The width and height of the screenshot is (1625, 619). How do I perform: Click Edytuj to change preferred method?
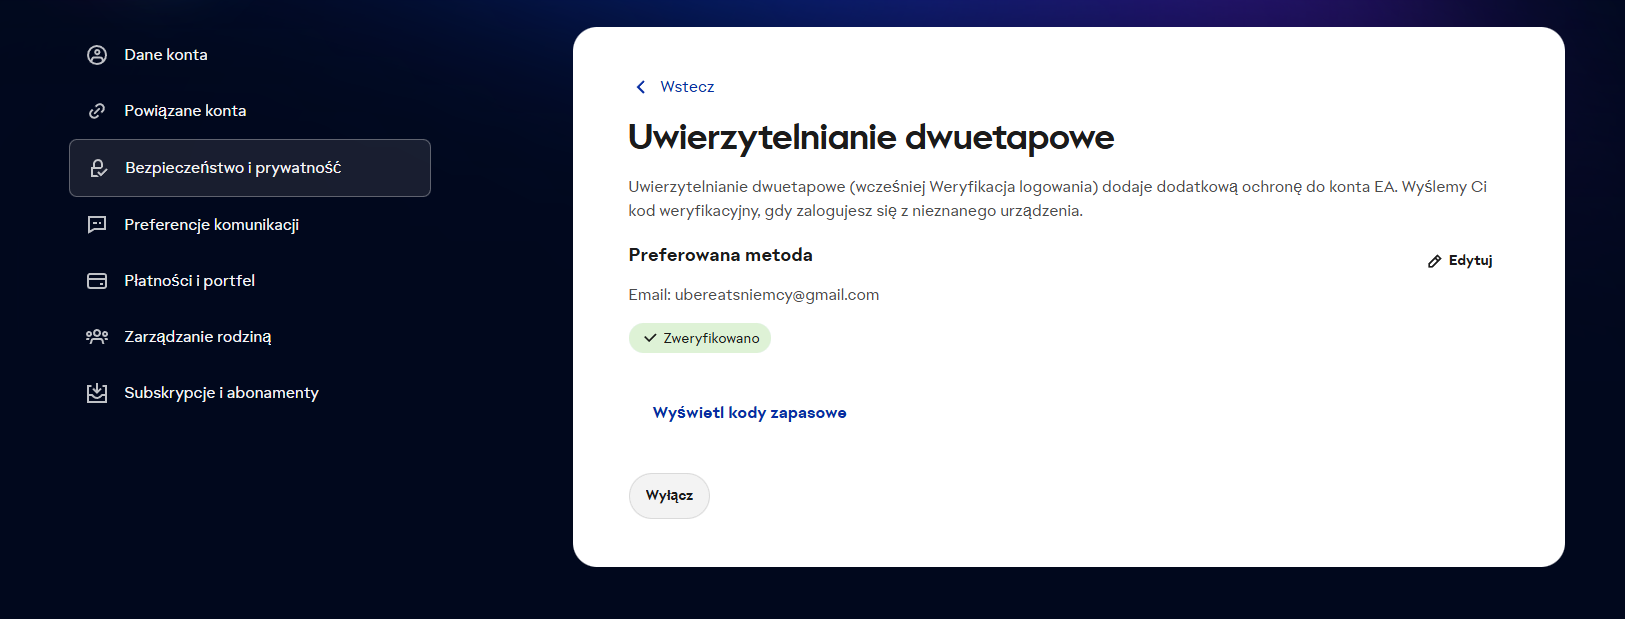[x=1470, y=261]
